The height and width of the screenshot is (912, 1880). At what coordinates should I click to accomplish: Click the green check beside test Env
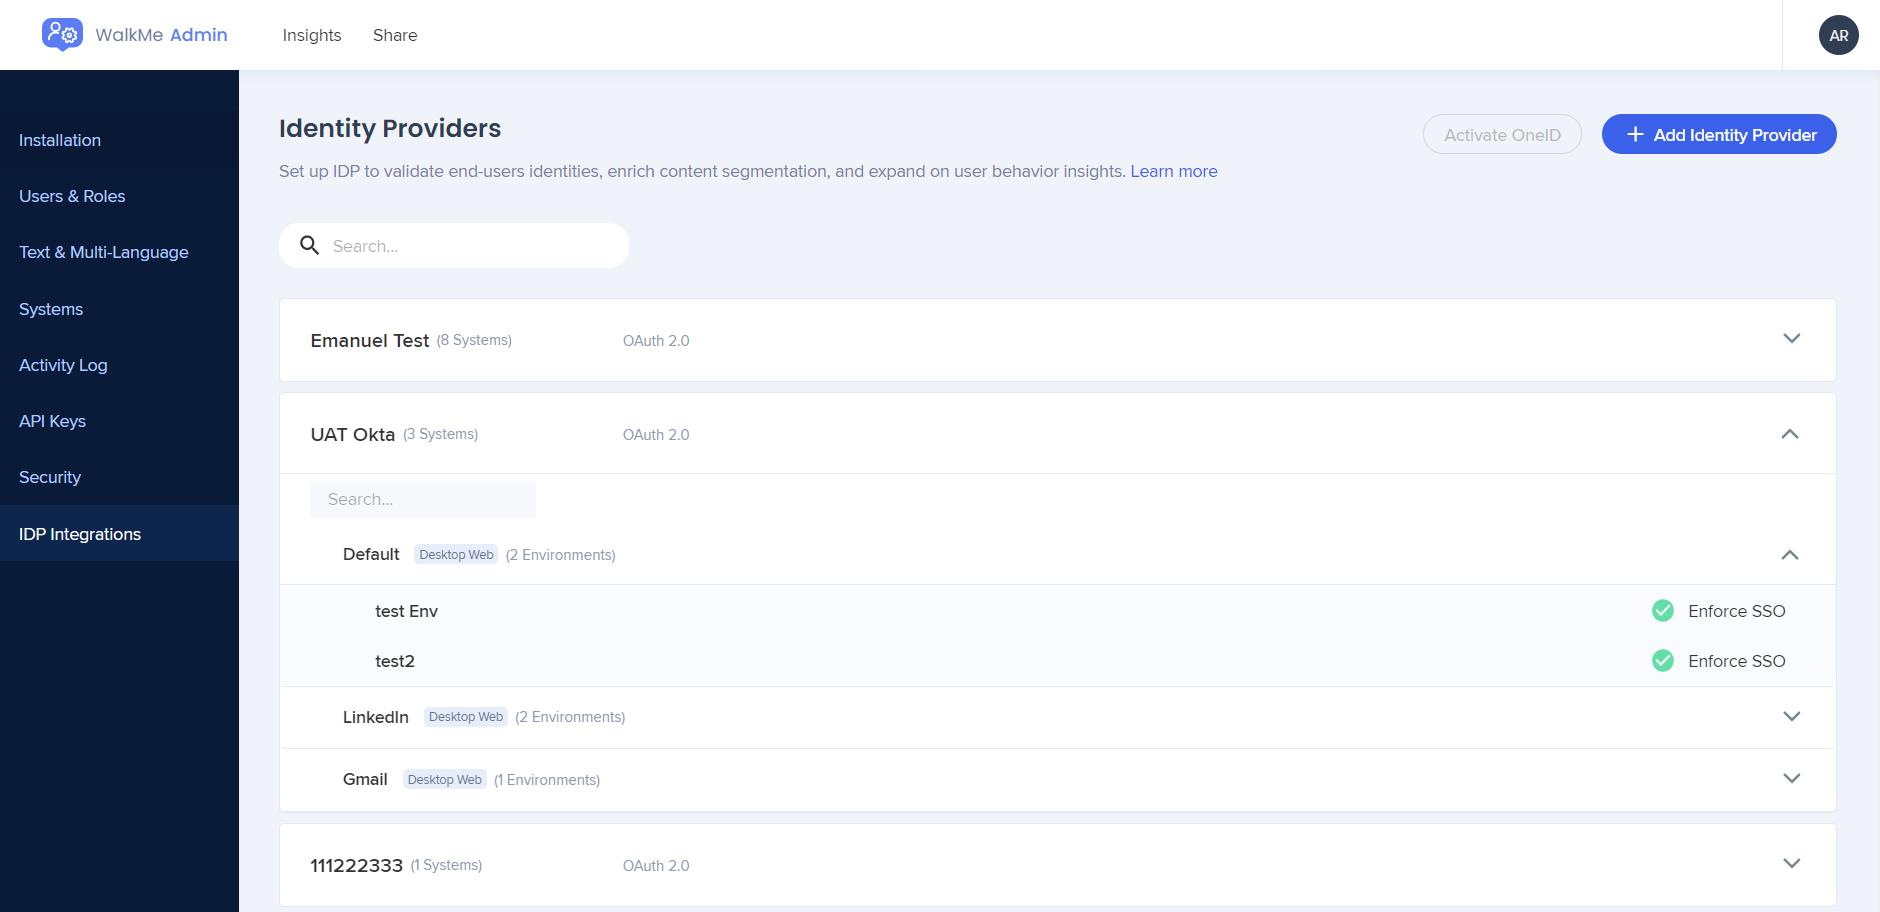(1662, 610)
